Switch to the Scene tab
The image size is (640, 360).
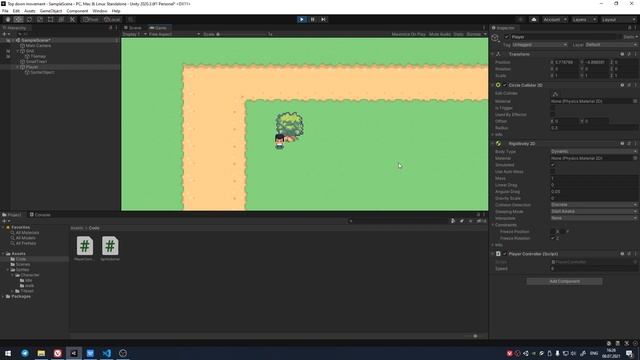tap(133, 28)
